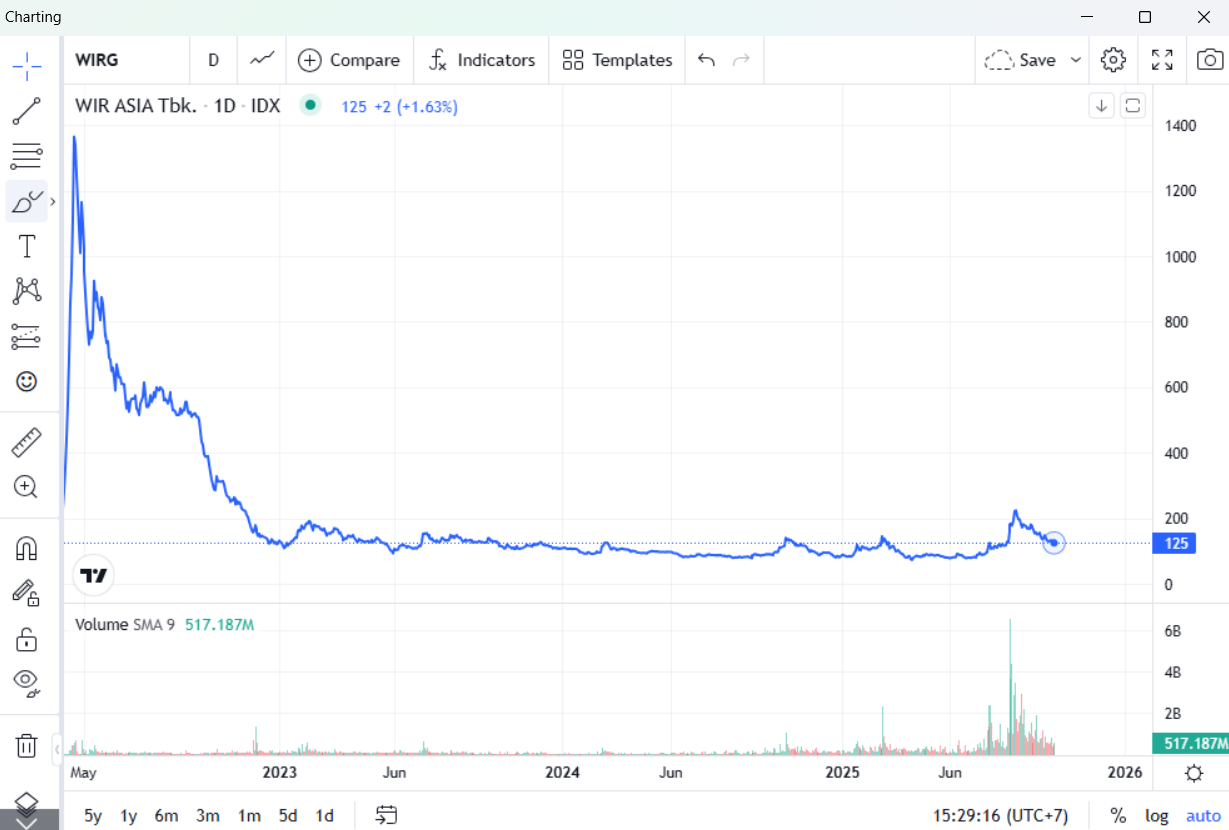1229x830 pixels.
Task: Select the ruler measure tool
Action: click(x=27, y=442)
